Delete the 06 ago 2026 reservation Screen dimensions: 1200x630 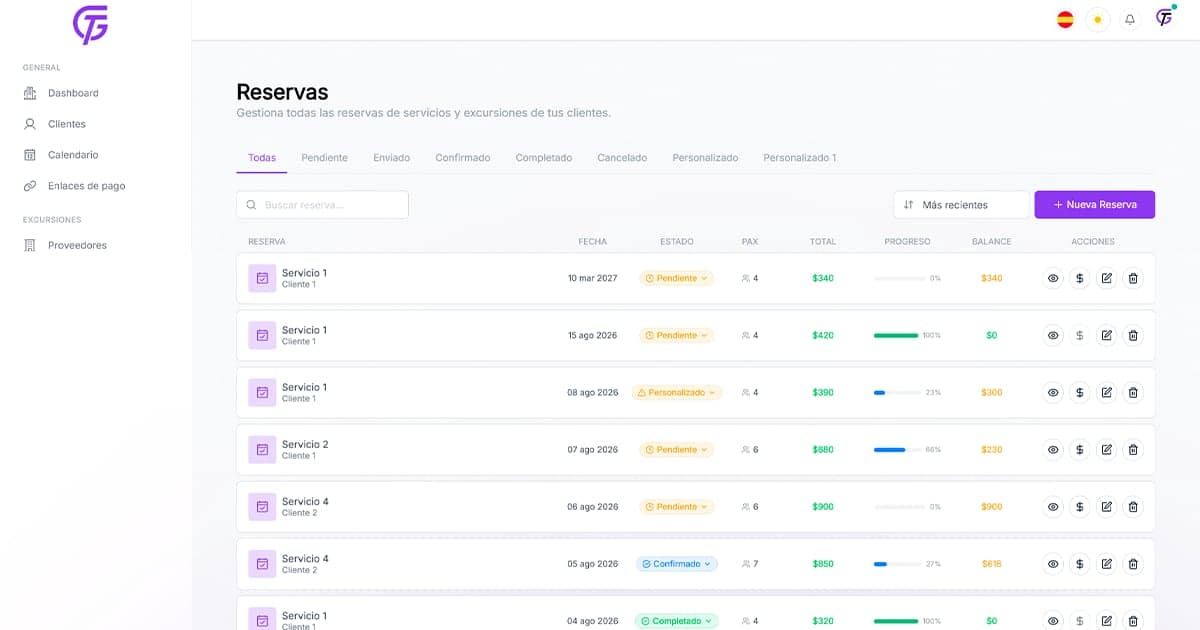(x=1133, y=506)
